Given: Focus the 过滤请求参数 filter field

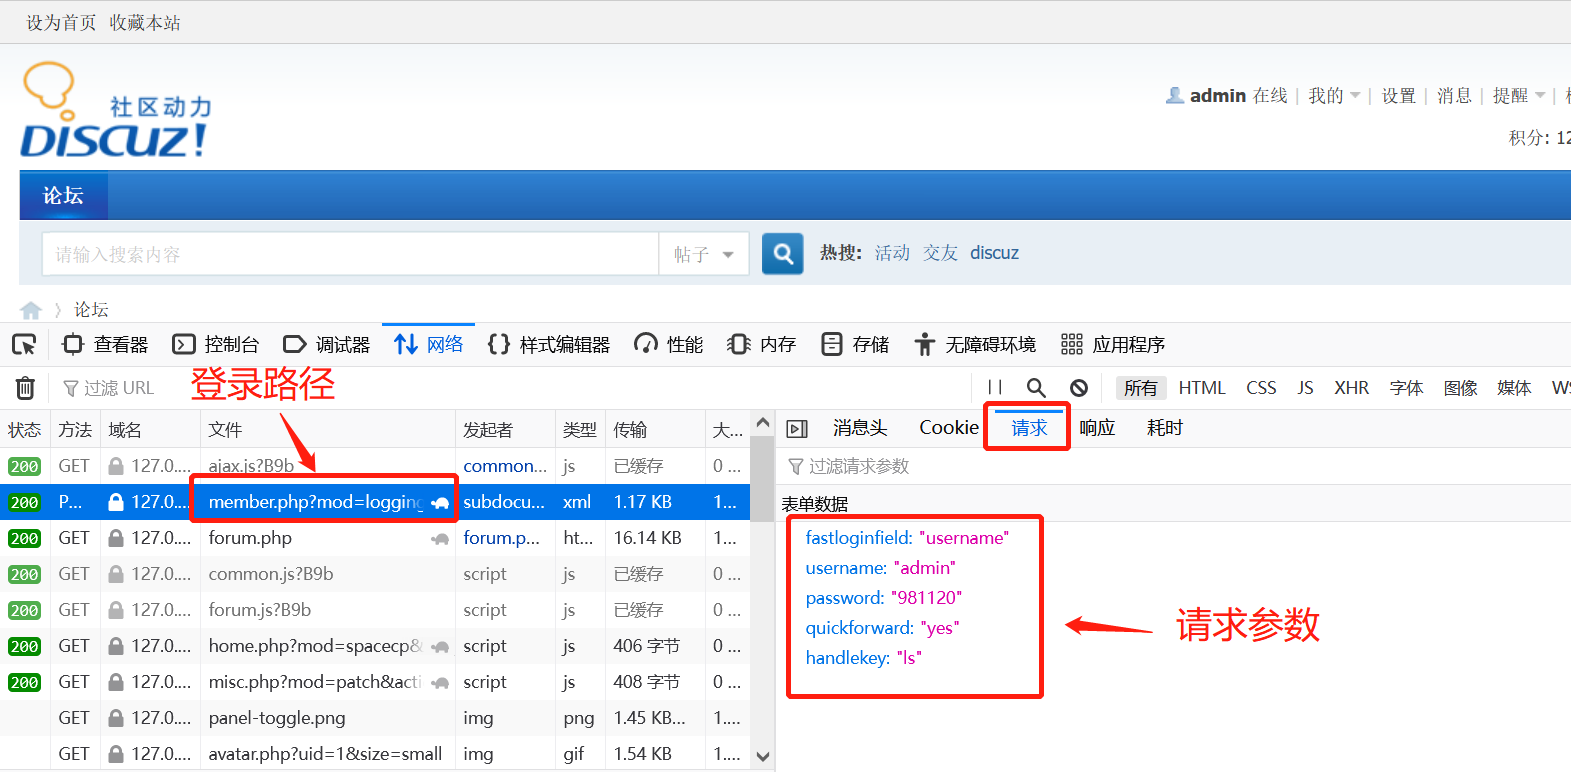Looking at the screenshot, I should coord(1173,466).
